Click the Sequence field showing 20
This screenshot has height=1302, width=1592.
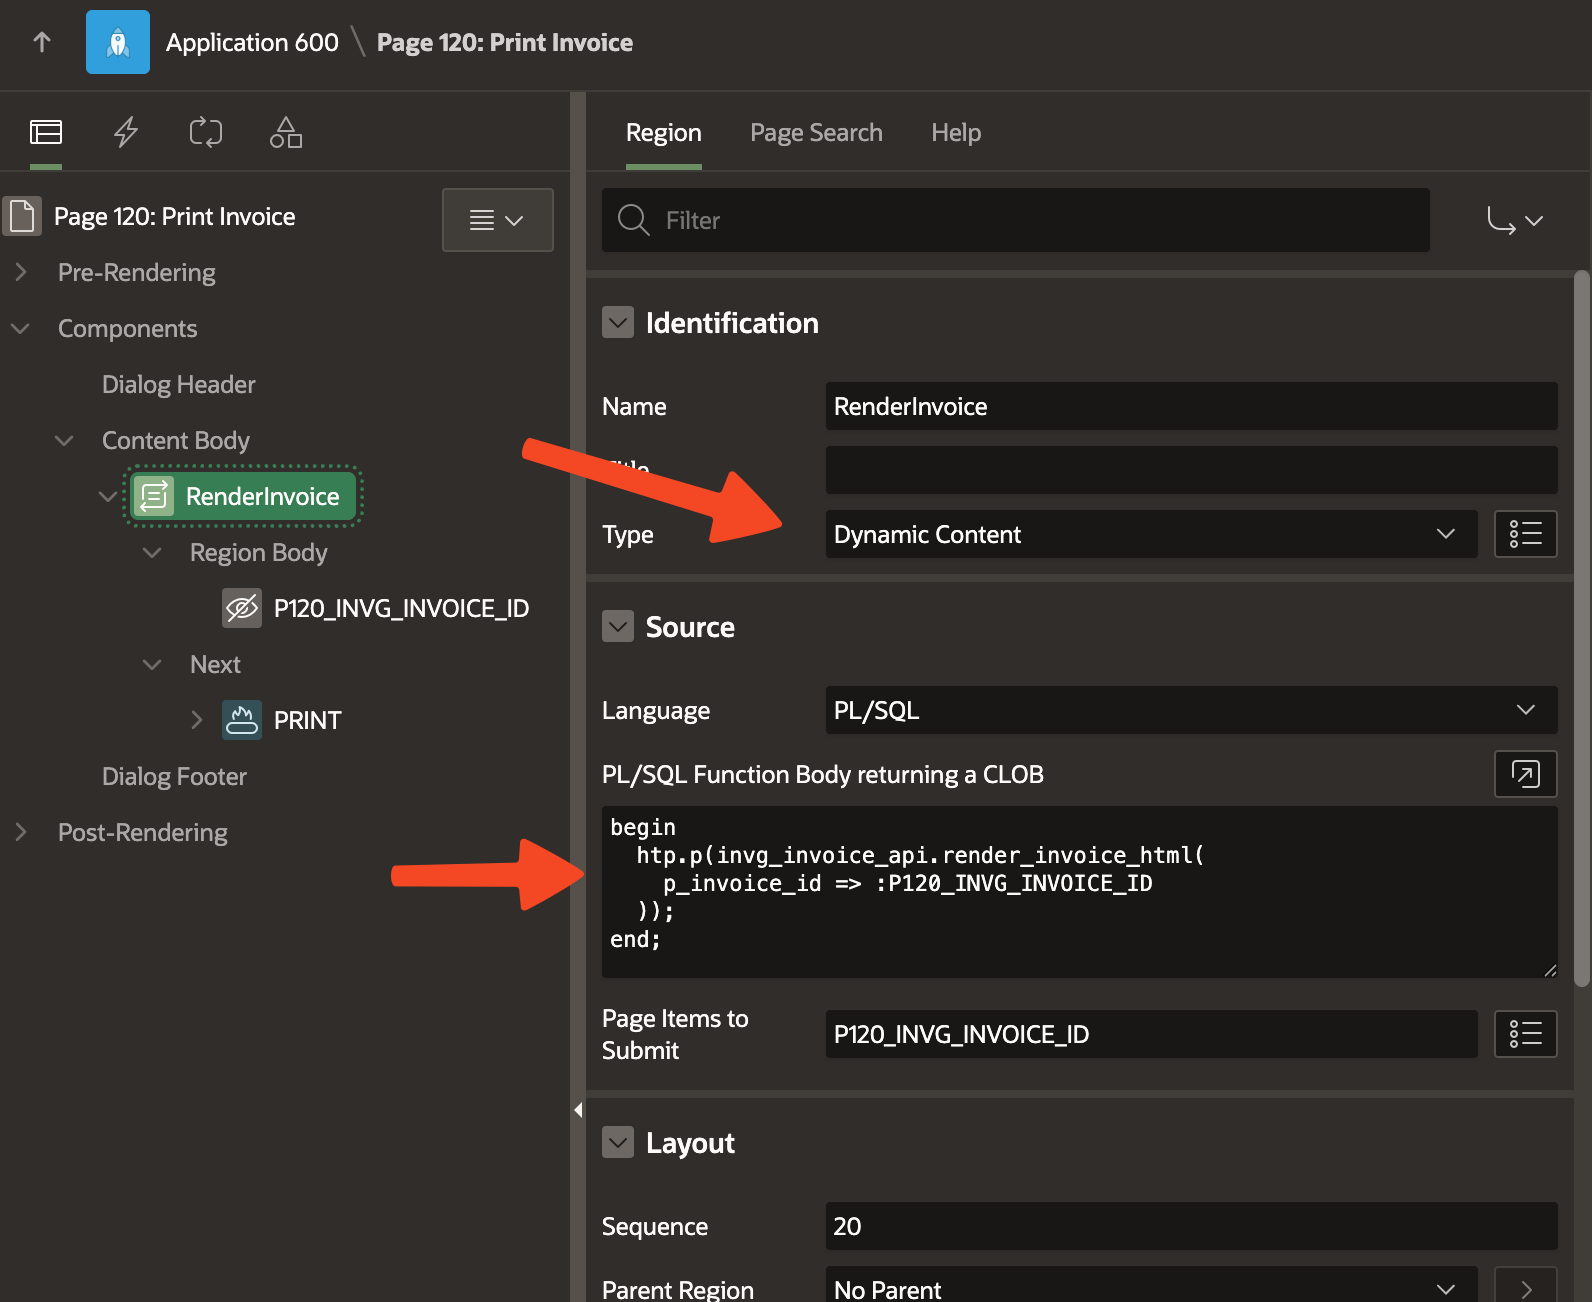[x=1191, y=1226]
